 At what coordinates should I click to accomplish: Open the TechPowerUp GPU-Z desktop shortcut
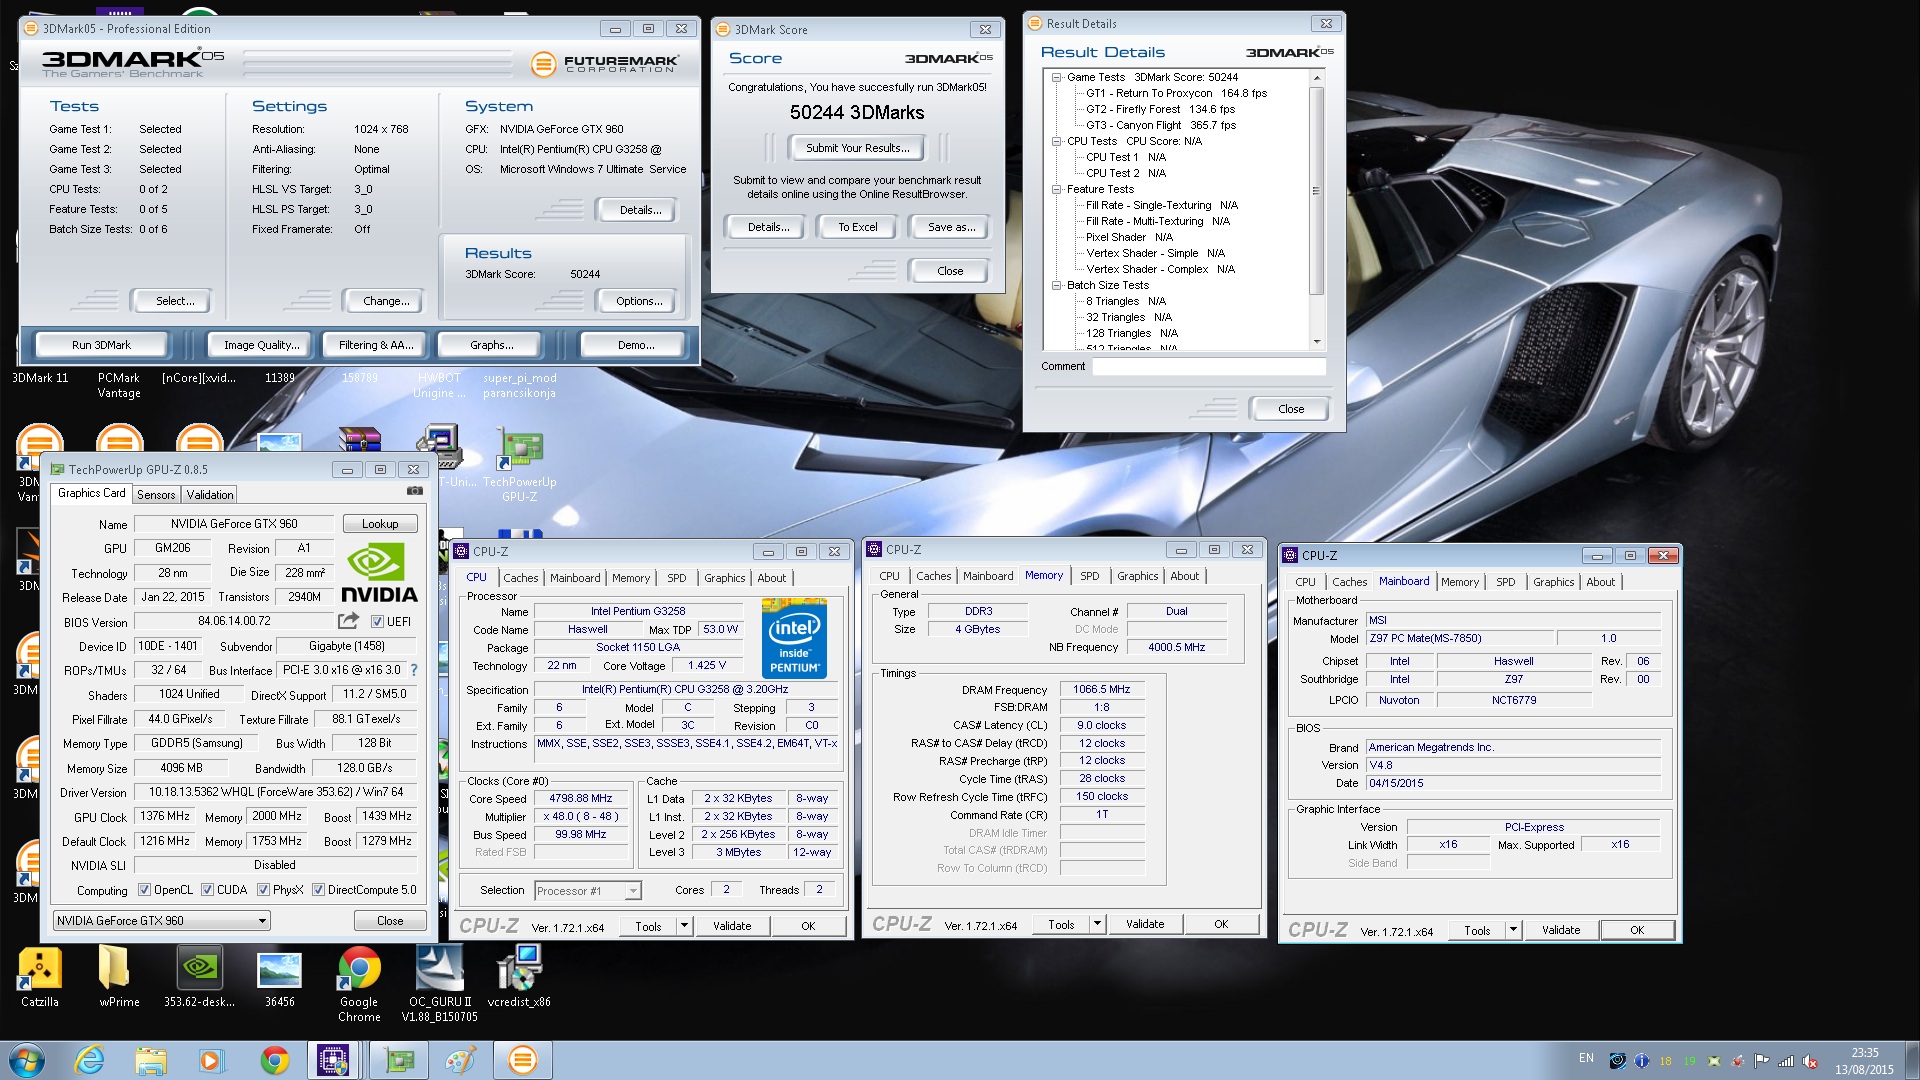click(519, 465)
